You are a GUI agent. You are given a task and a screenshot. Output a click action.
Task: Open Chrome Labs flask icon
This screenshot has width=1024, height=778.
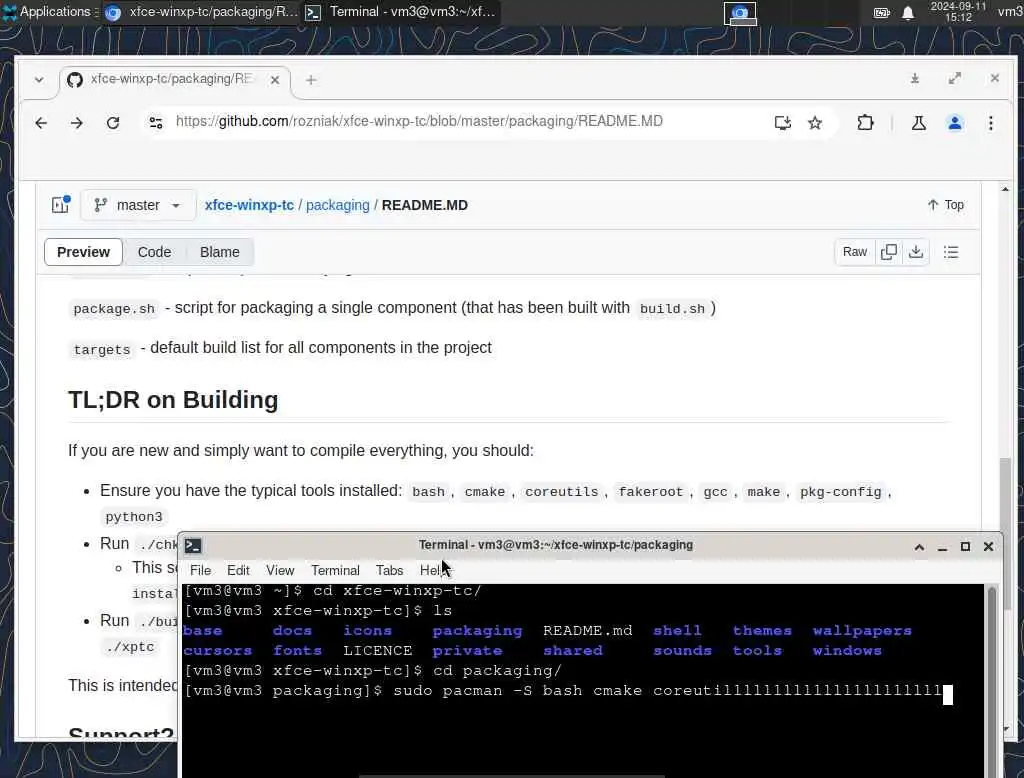click(x=919, y=123)
